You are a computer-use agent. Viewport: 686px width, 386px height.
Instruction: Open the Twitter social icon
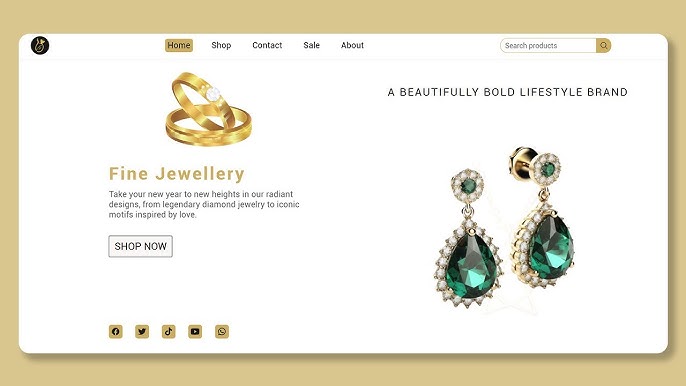pos(142,331)
